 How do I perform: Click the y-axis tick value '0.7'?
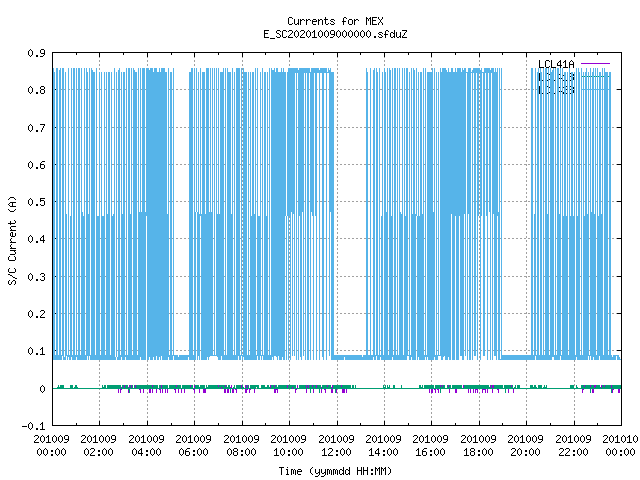(36, 128)
